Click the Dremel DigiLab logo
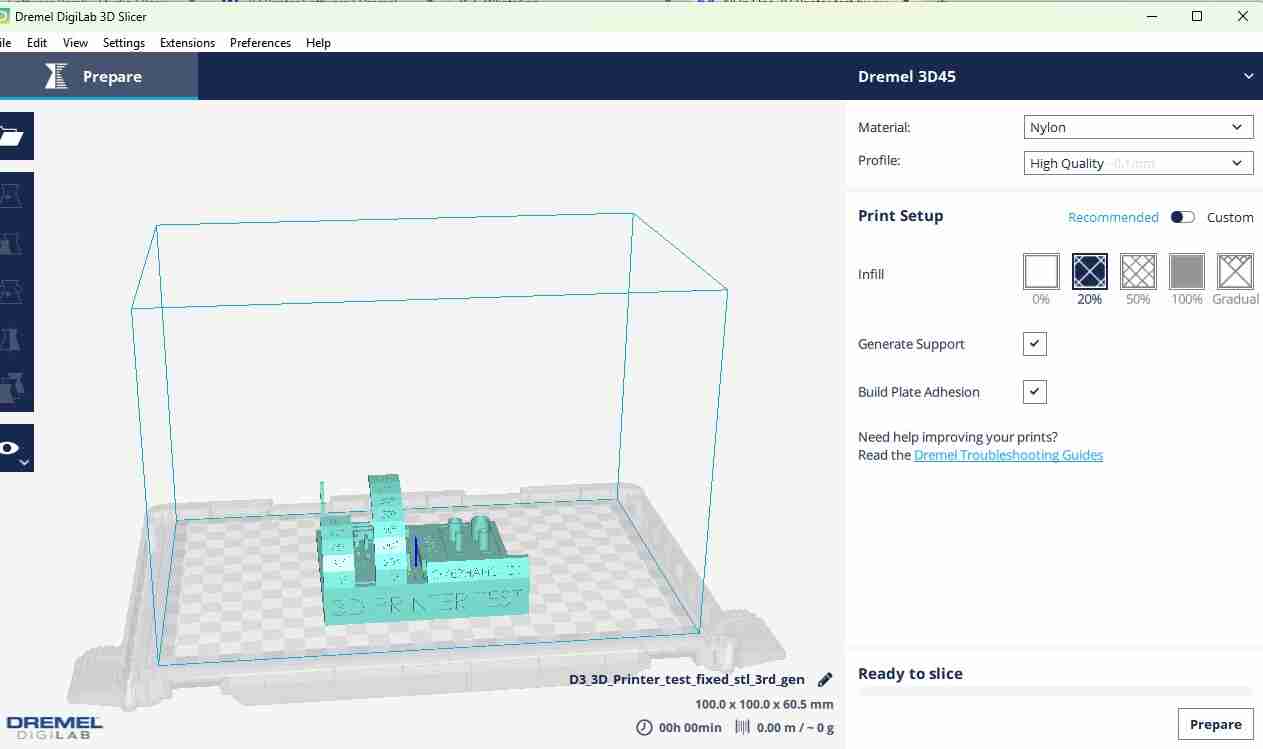Image resolution: width=1263 pixels, height=749 pixels. point(54,727)
